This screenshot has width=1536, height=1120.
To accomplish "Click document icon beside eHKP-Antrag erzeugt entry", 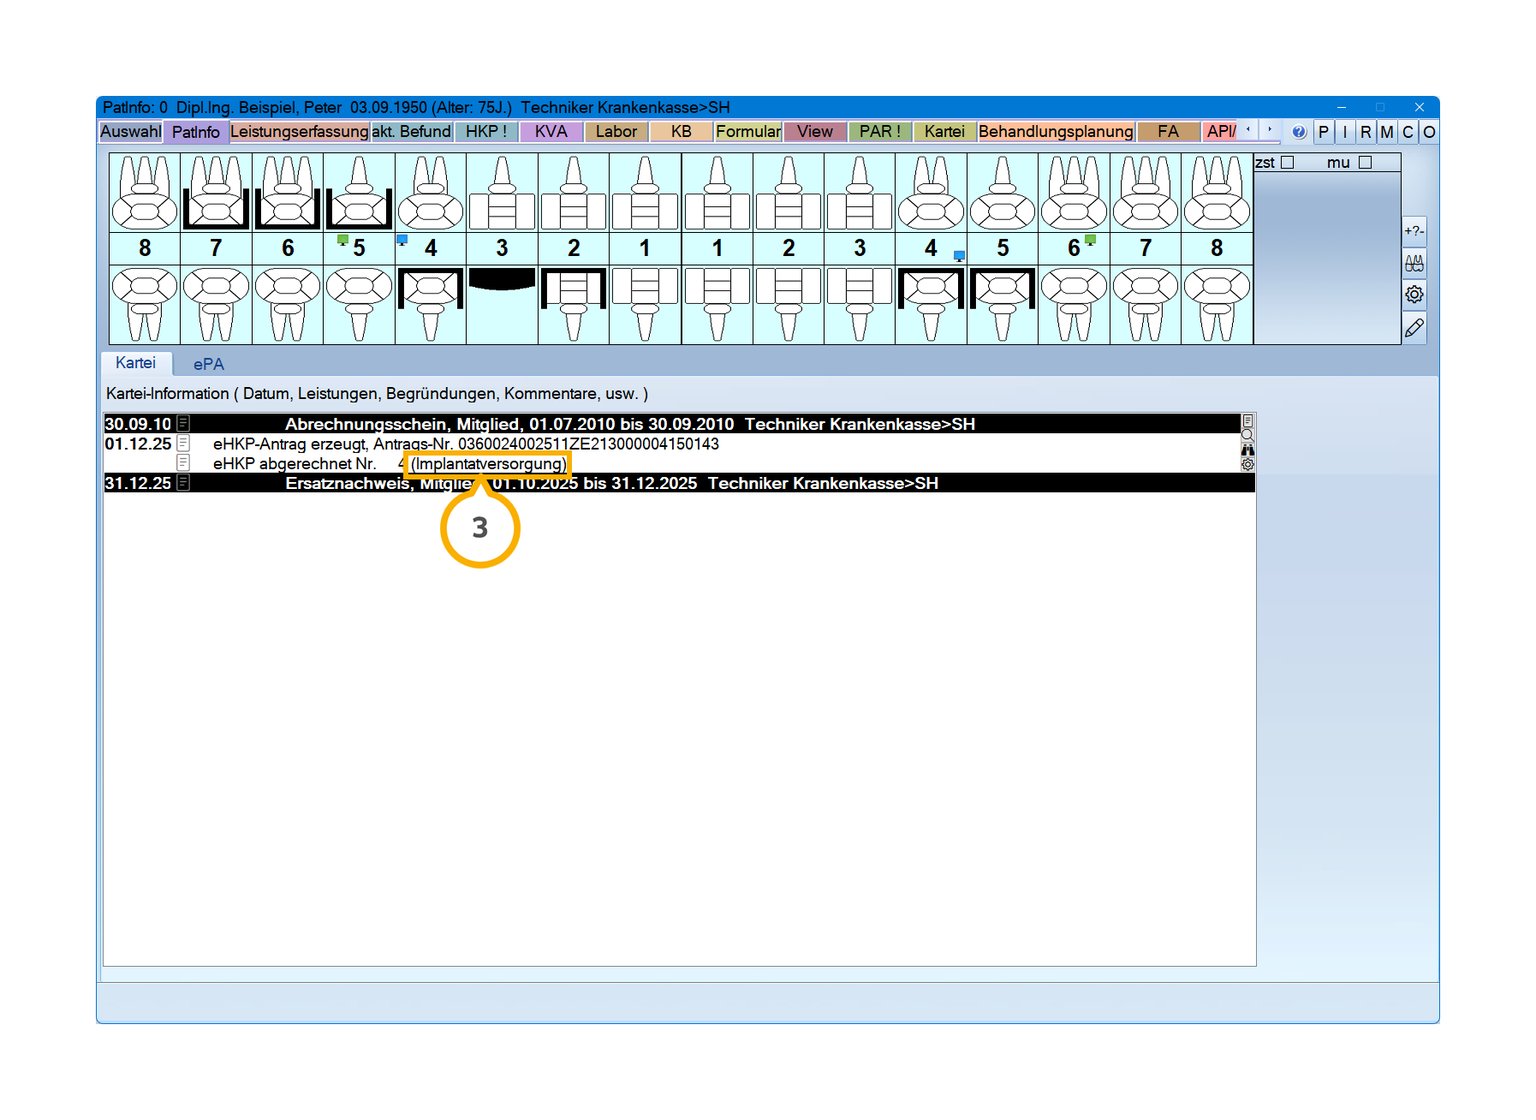I will pos(183,444).
